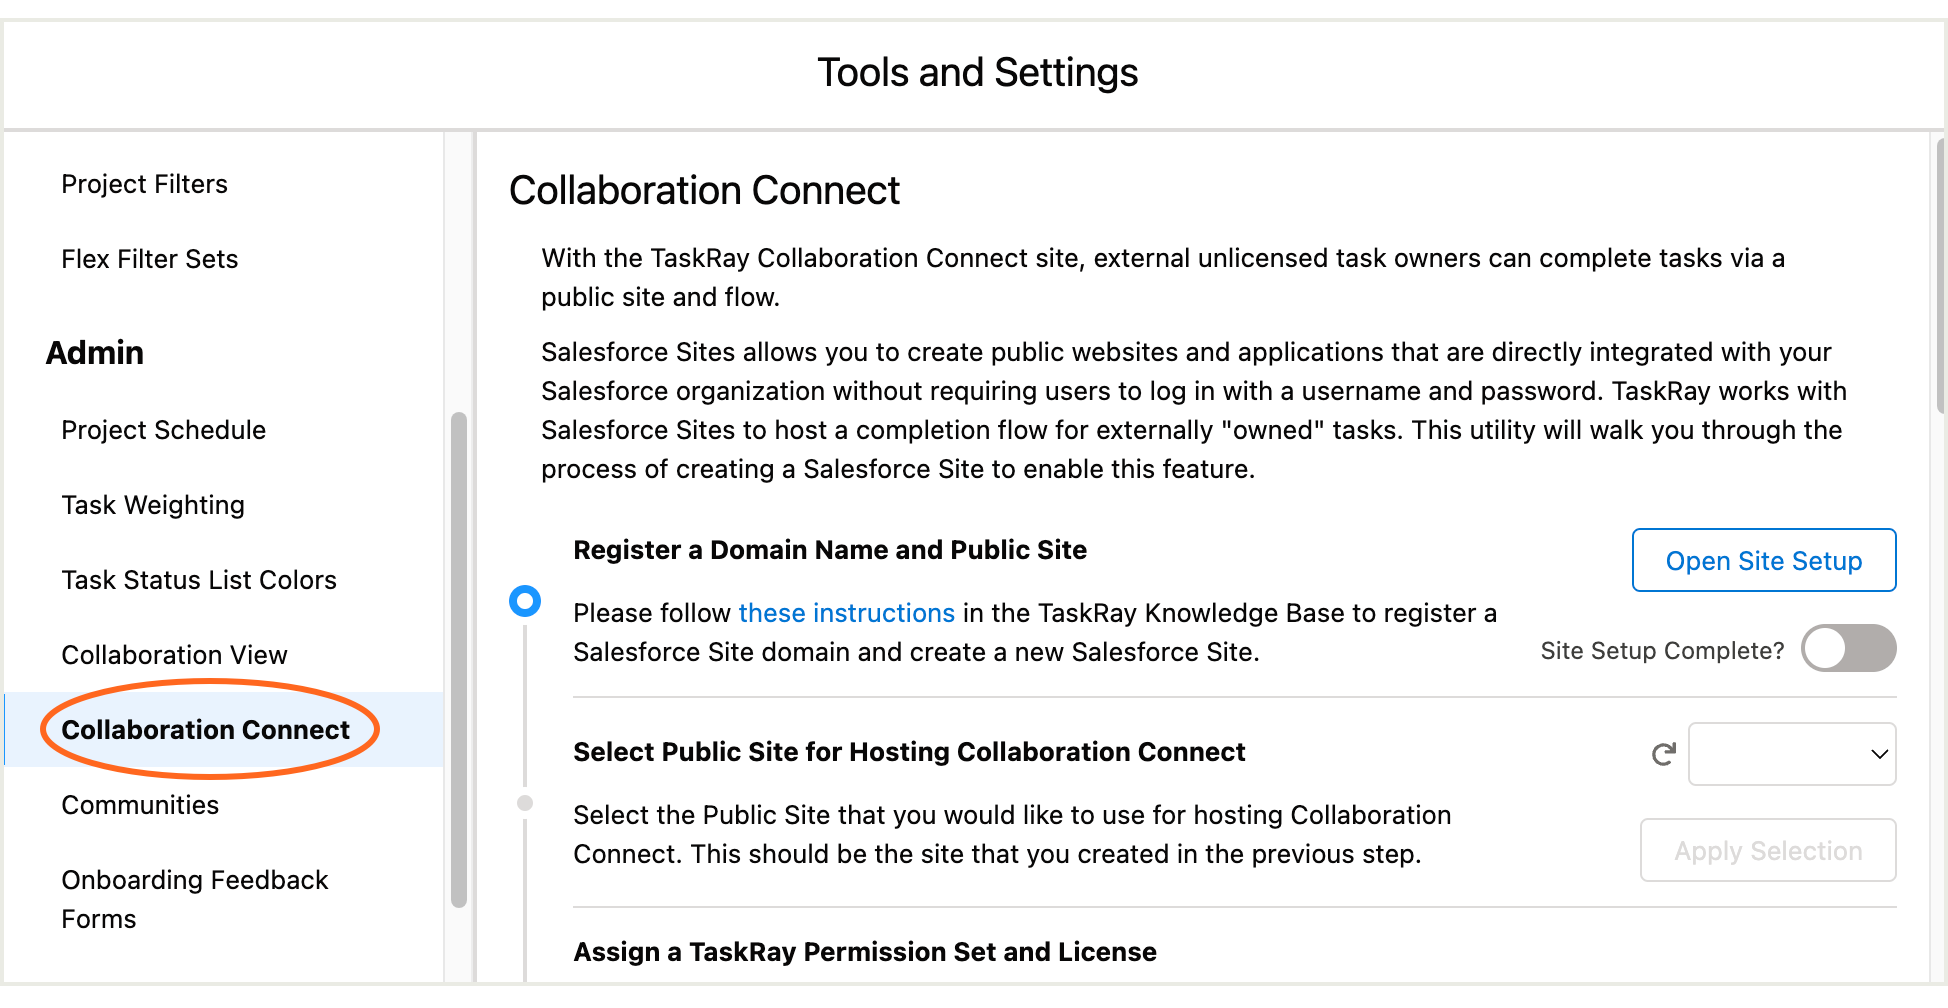Open the Project Filters menu item

coord(145,184)
